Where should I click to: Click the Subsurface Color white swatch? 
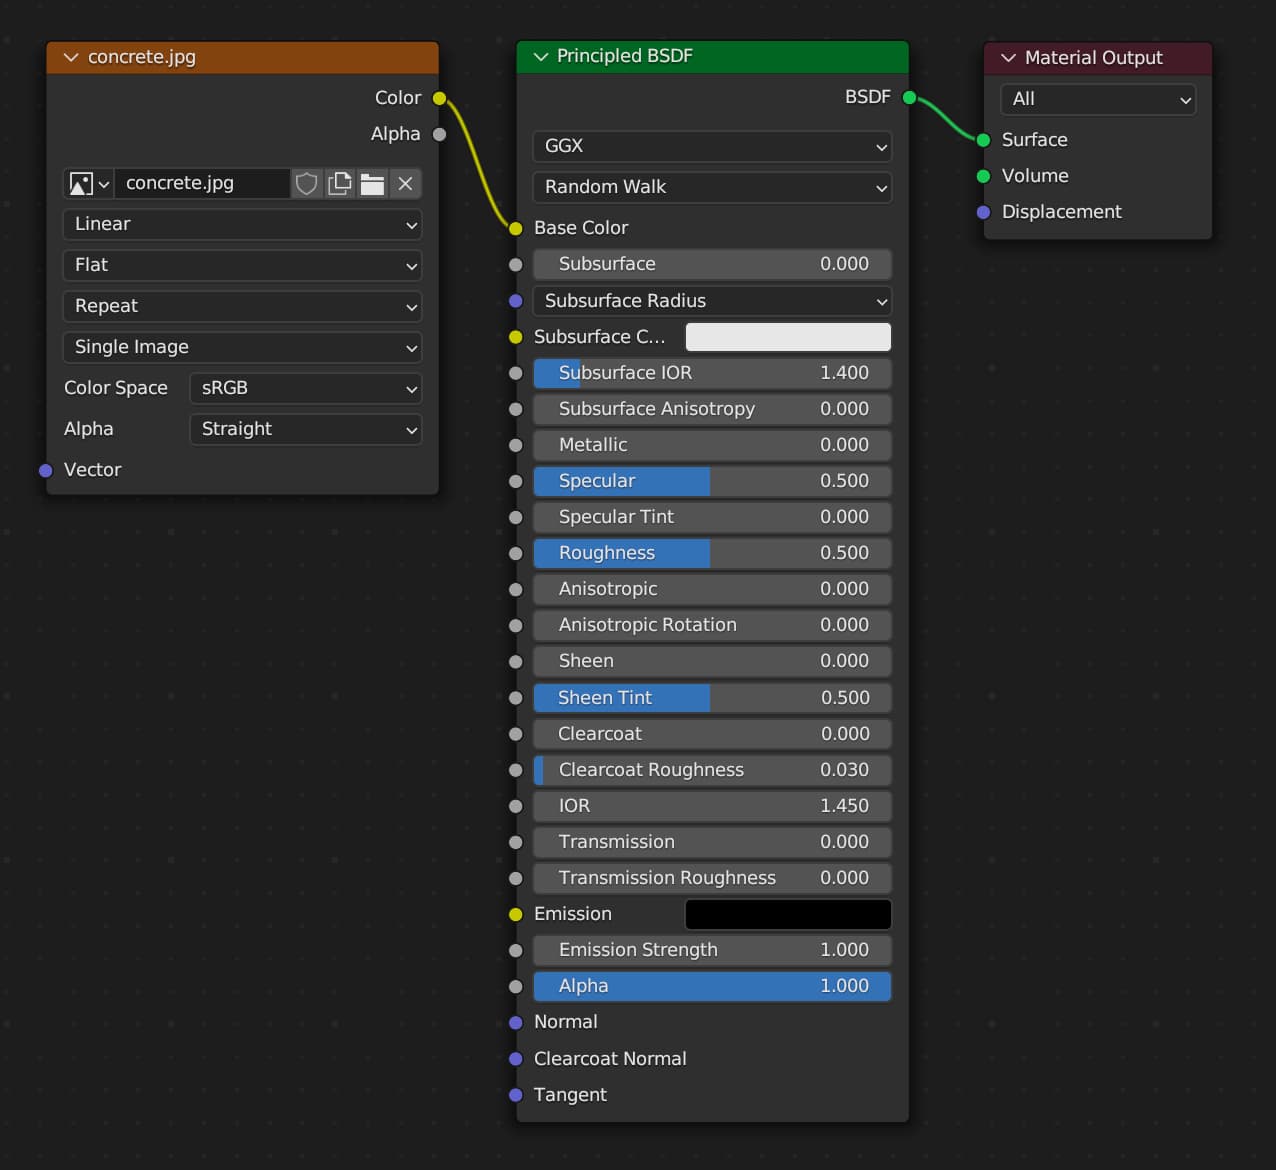coord(787,337)
